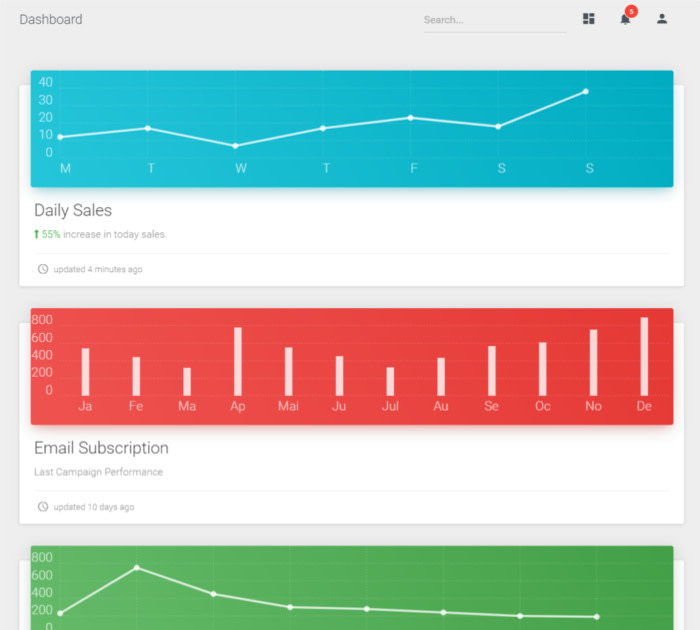Open the notifications bell
The height and width of the screenshot is (630, 700).
point(625,20)
